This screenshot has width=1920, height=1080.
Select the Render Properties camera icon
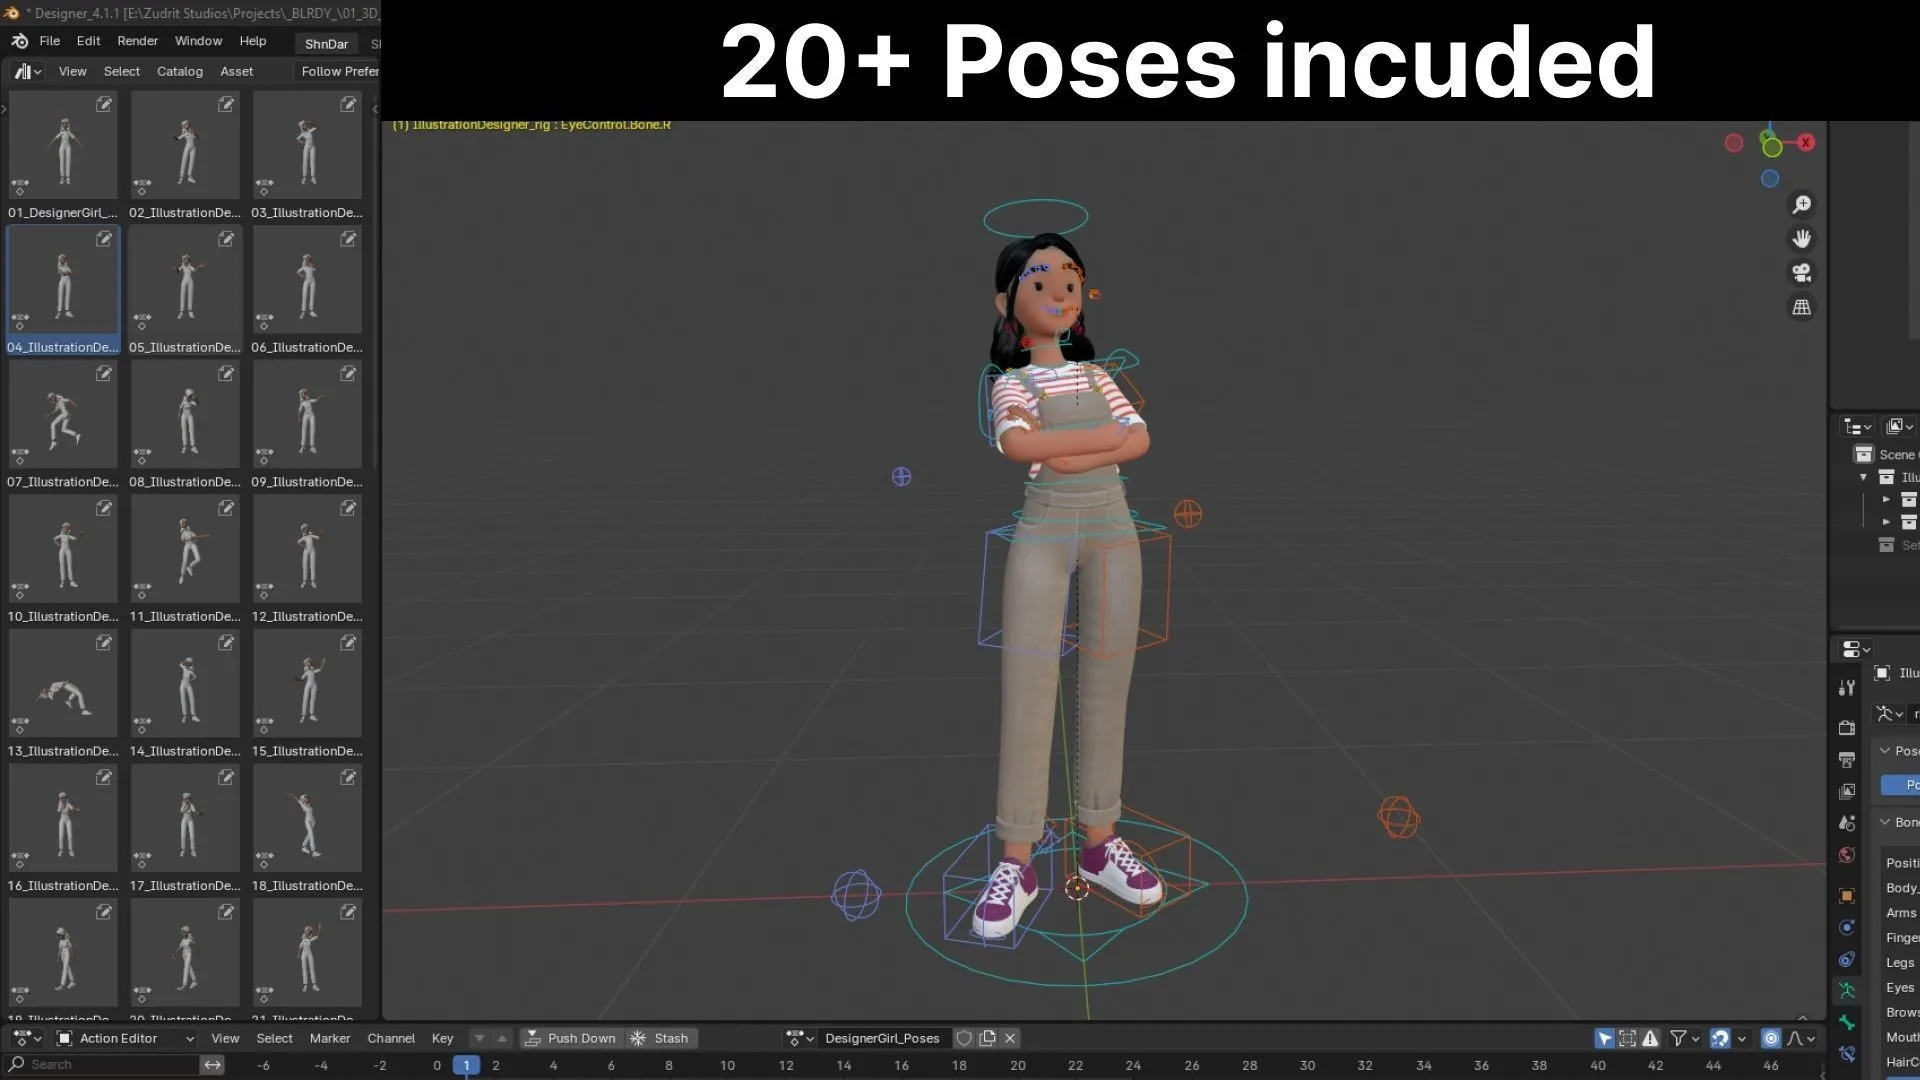(1846, 727)
